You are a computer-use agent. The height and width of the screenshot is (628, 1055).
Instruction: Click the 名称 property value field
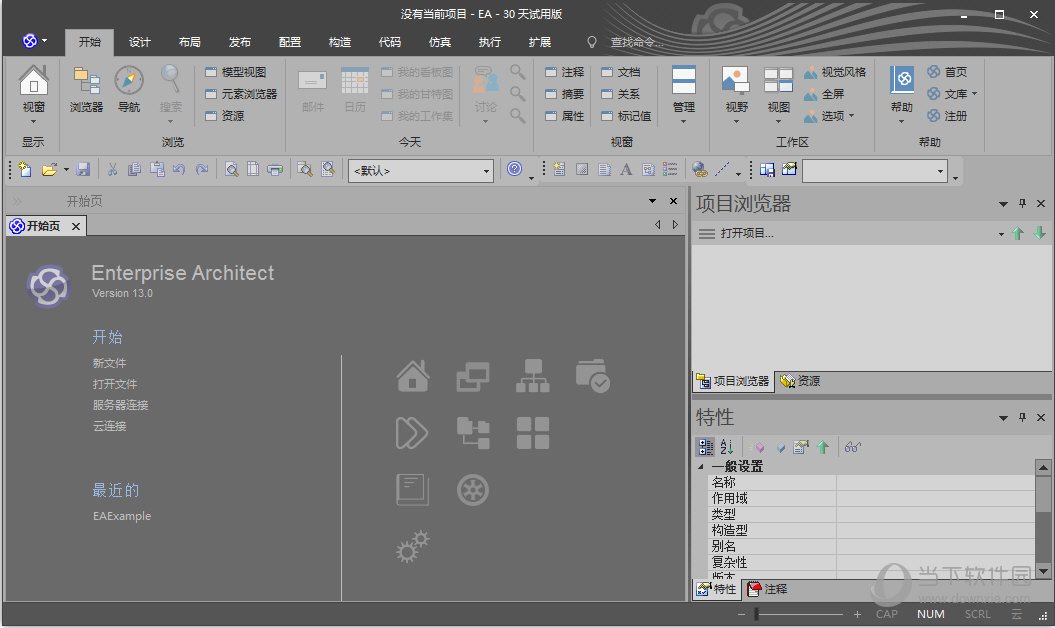click(x=935, y=482)
